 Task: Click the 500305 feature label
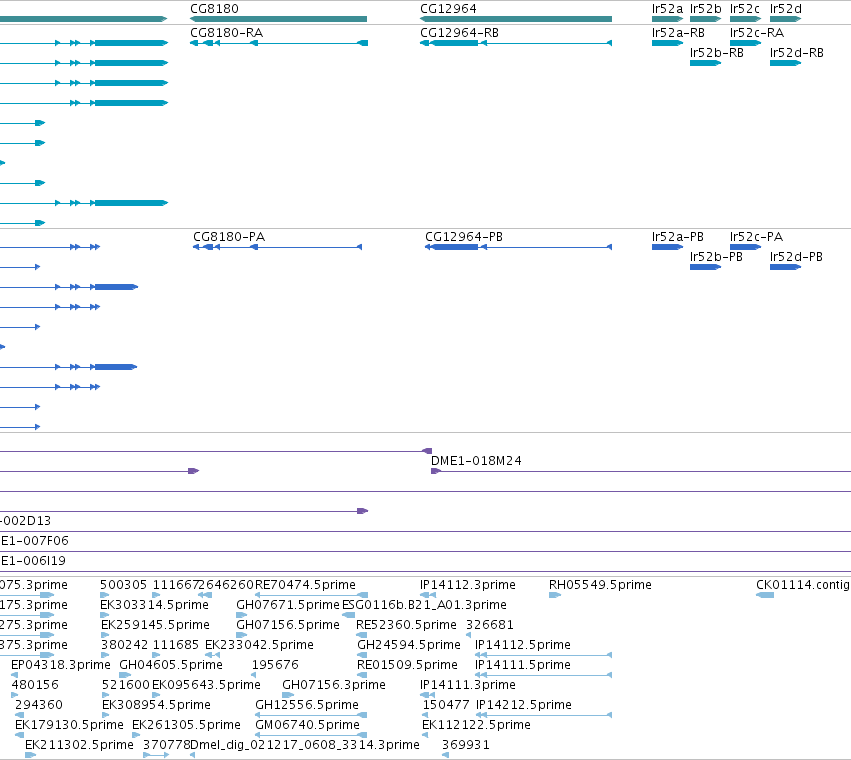[x=123, y=585]
